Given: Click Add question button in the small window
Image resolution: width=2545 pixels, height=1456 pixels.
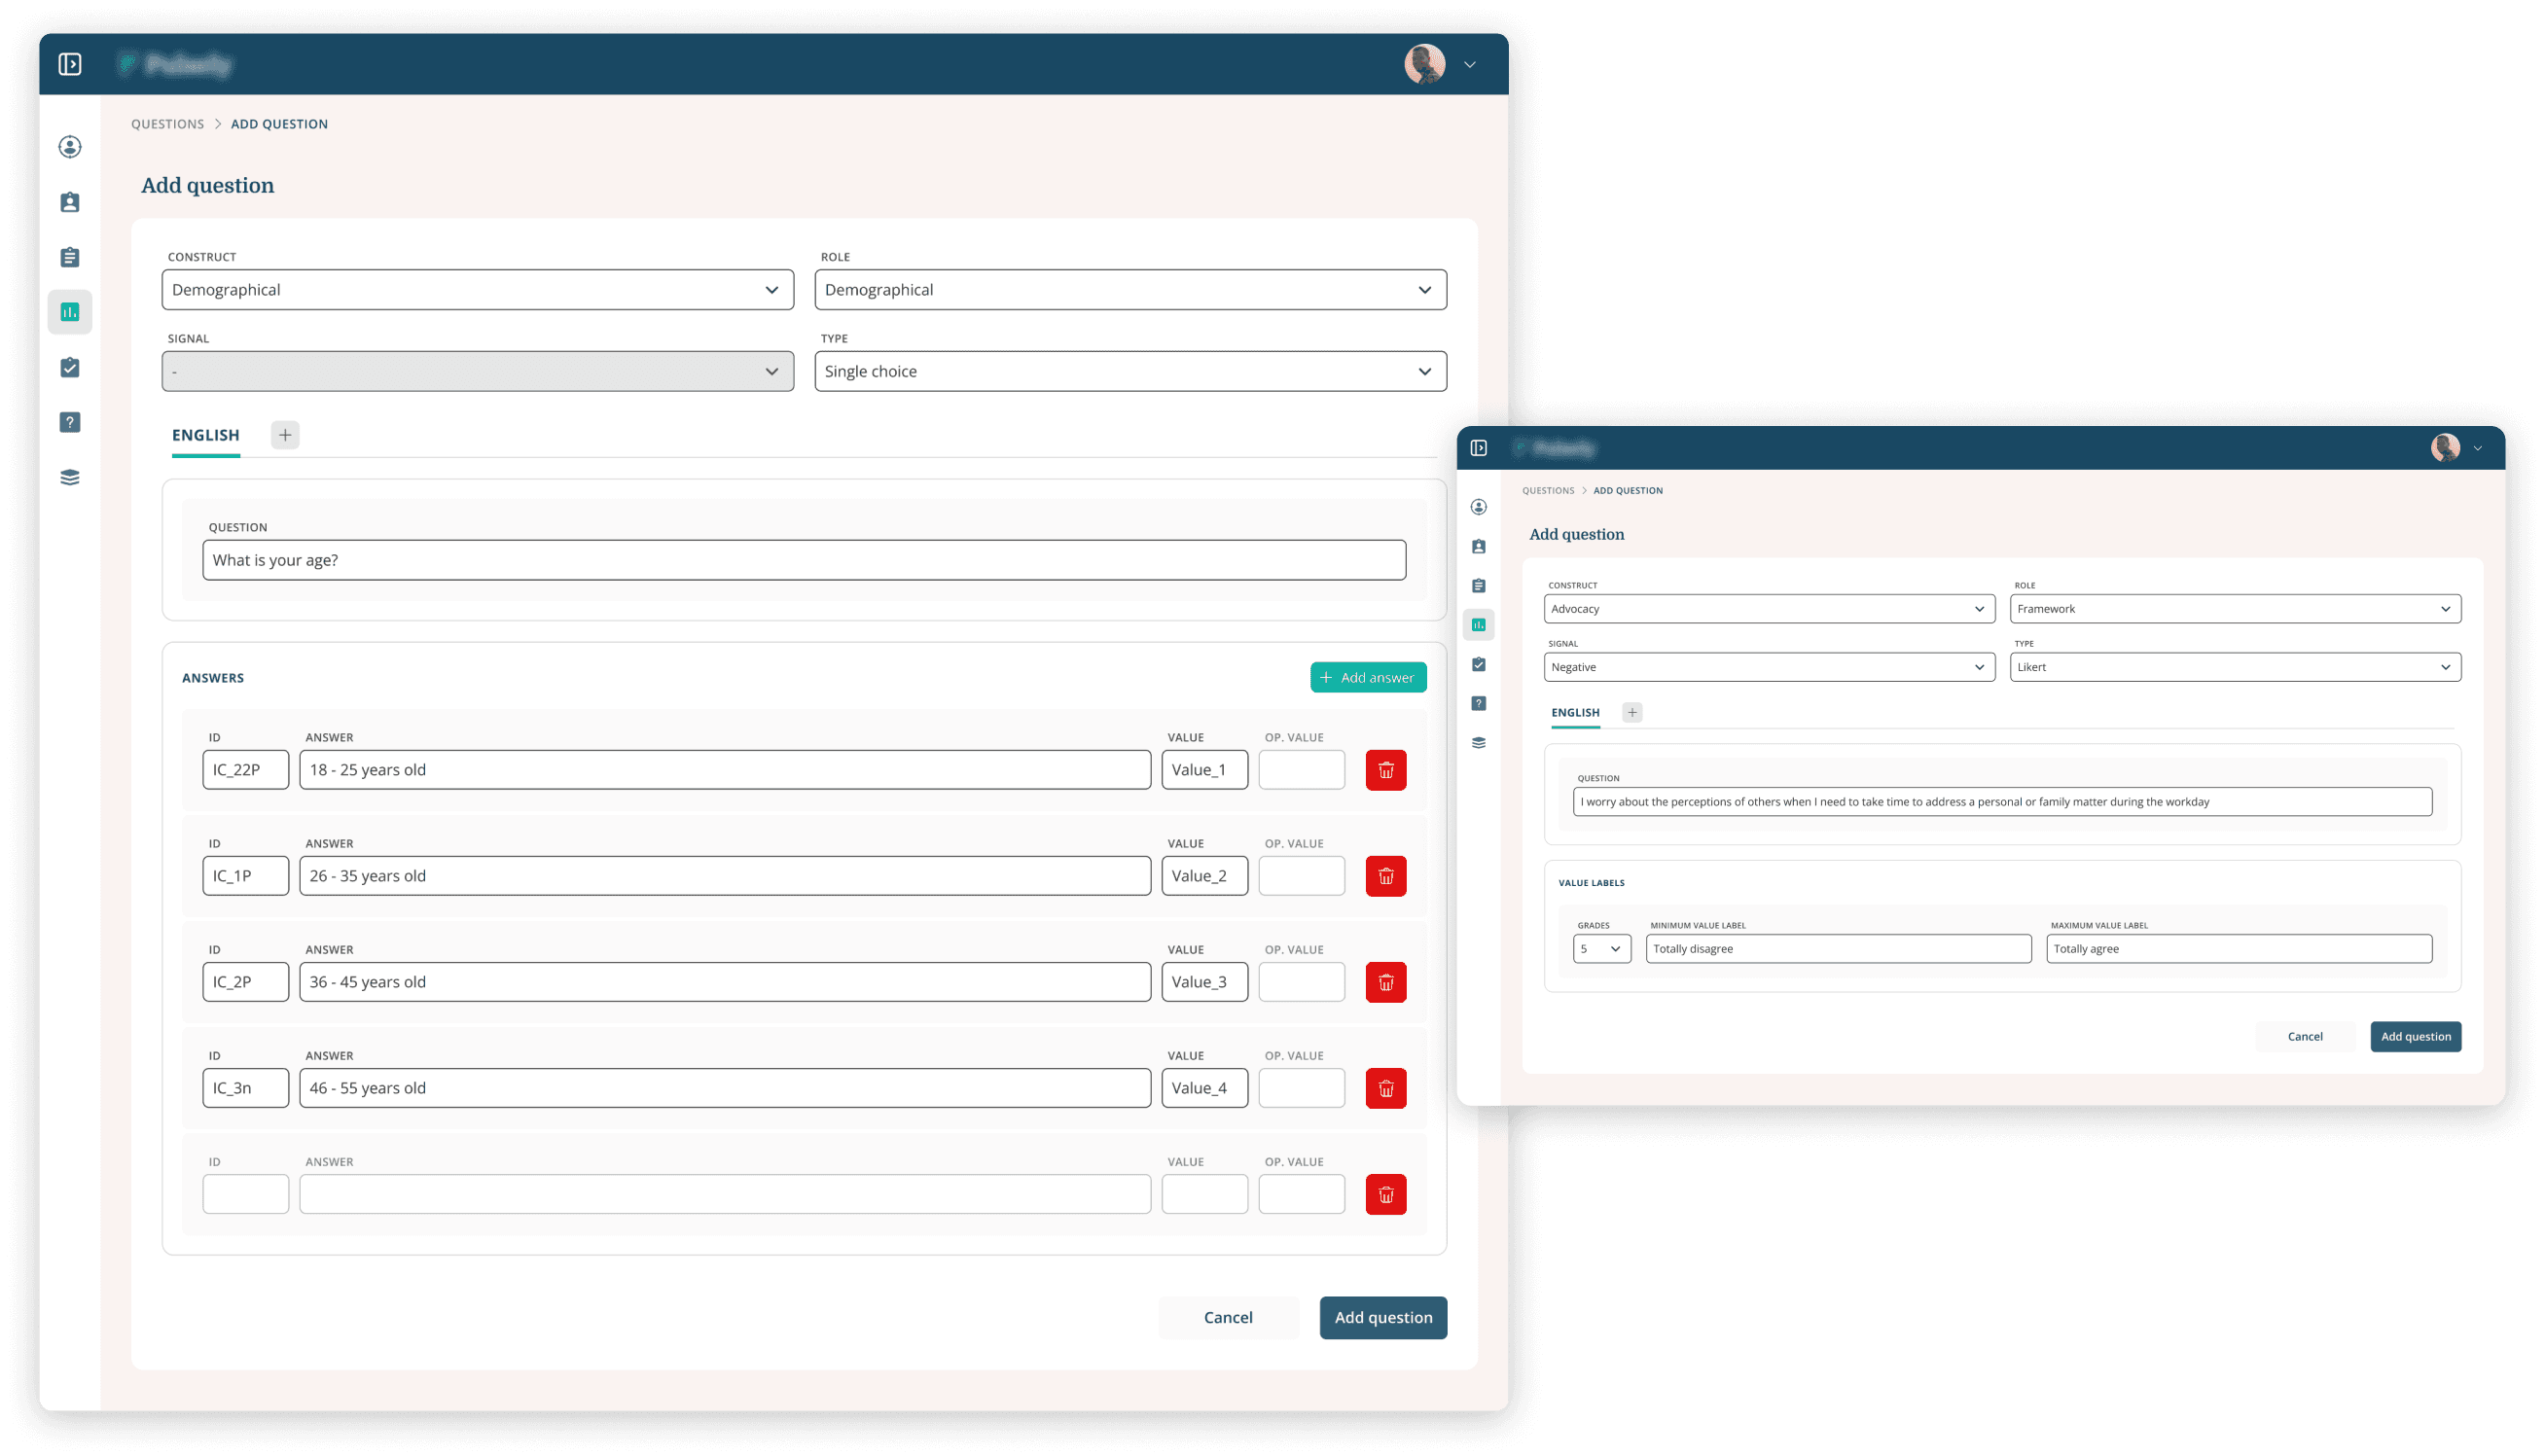Looking at the screenshot, I should [x=2415, y=1036].
